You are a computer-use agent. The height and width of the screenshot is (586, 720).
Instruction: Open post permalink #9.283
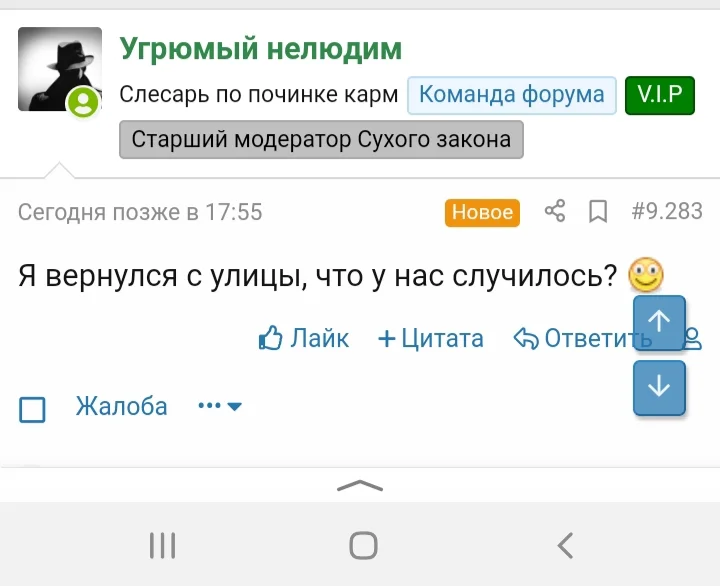[667, 211]
